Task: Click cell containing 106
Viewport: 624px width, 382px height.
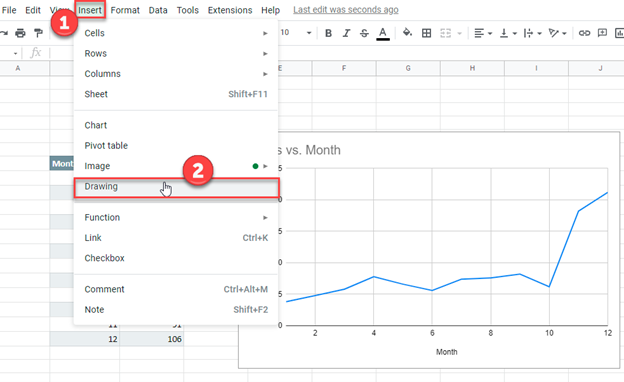Action: [152, 339]
